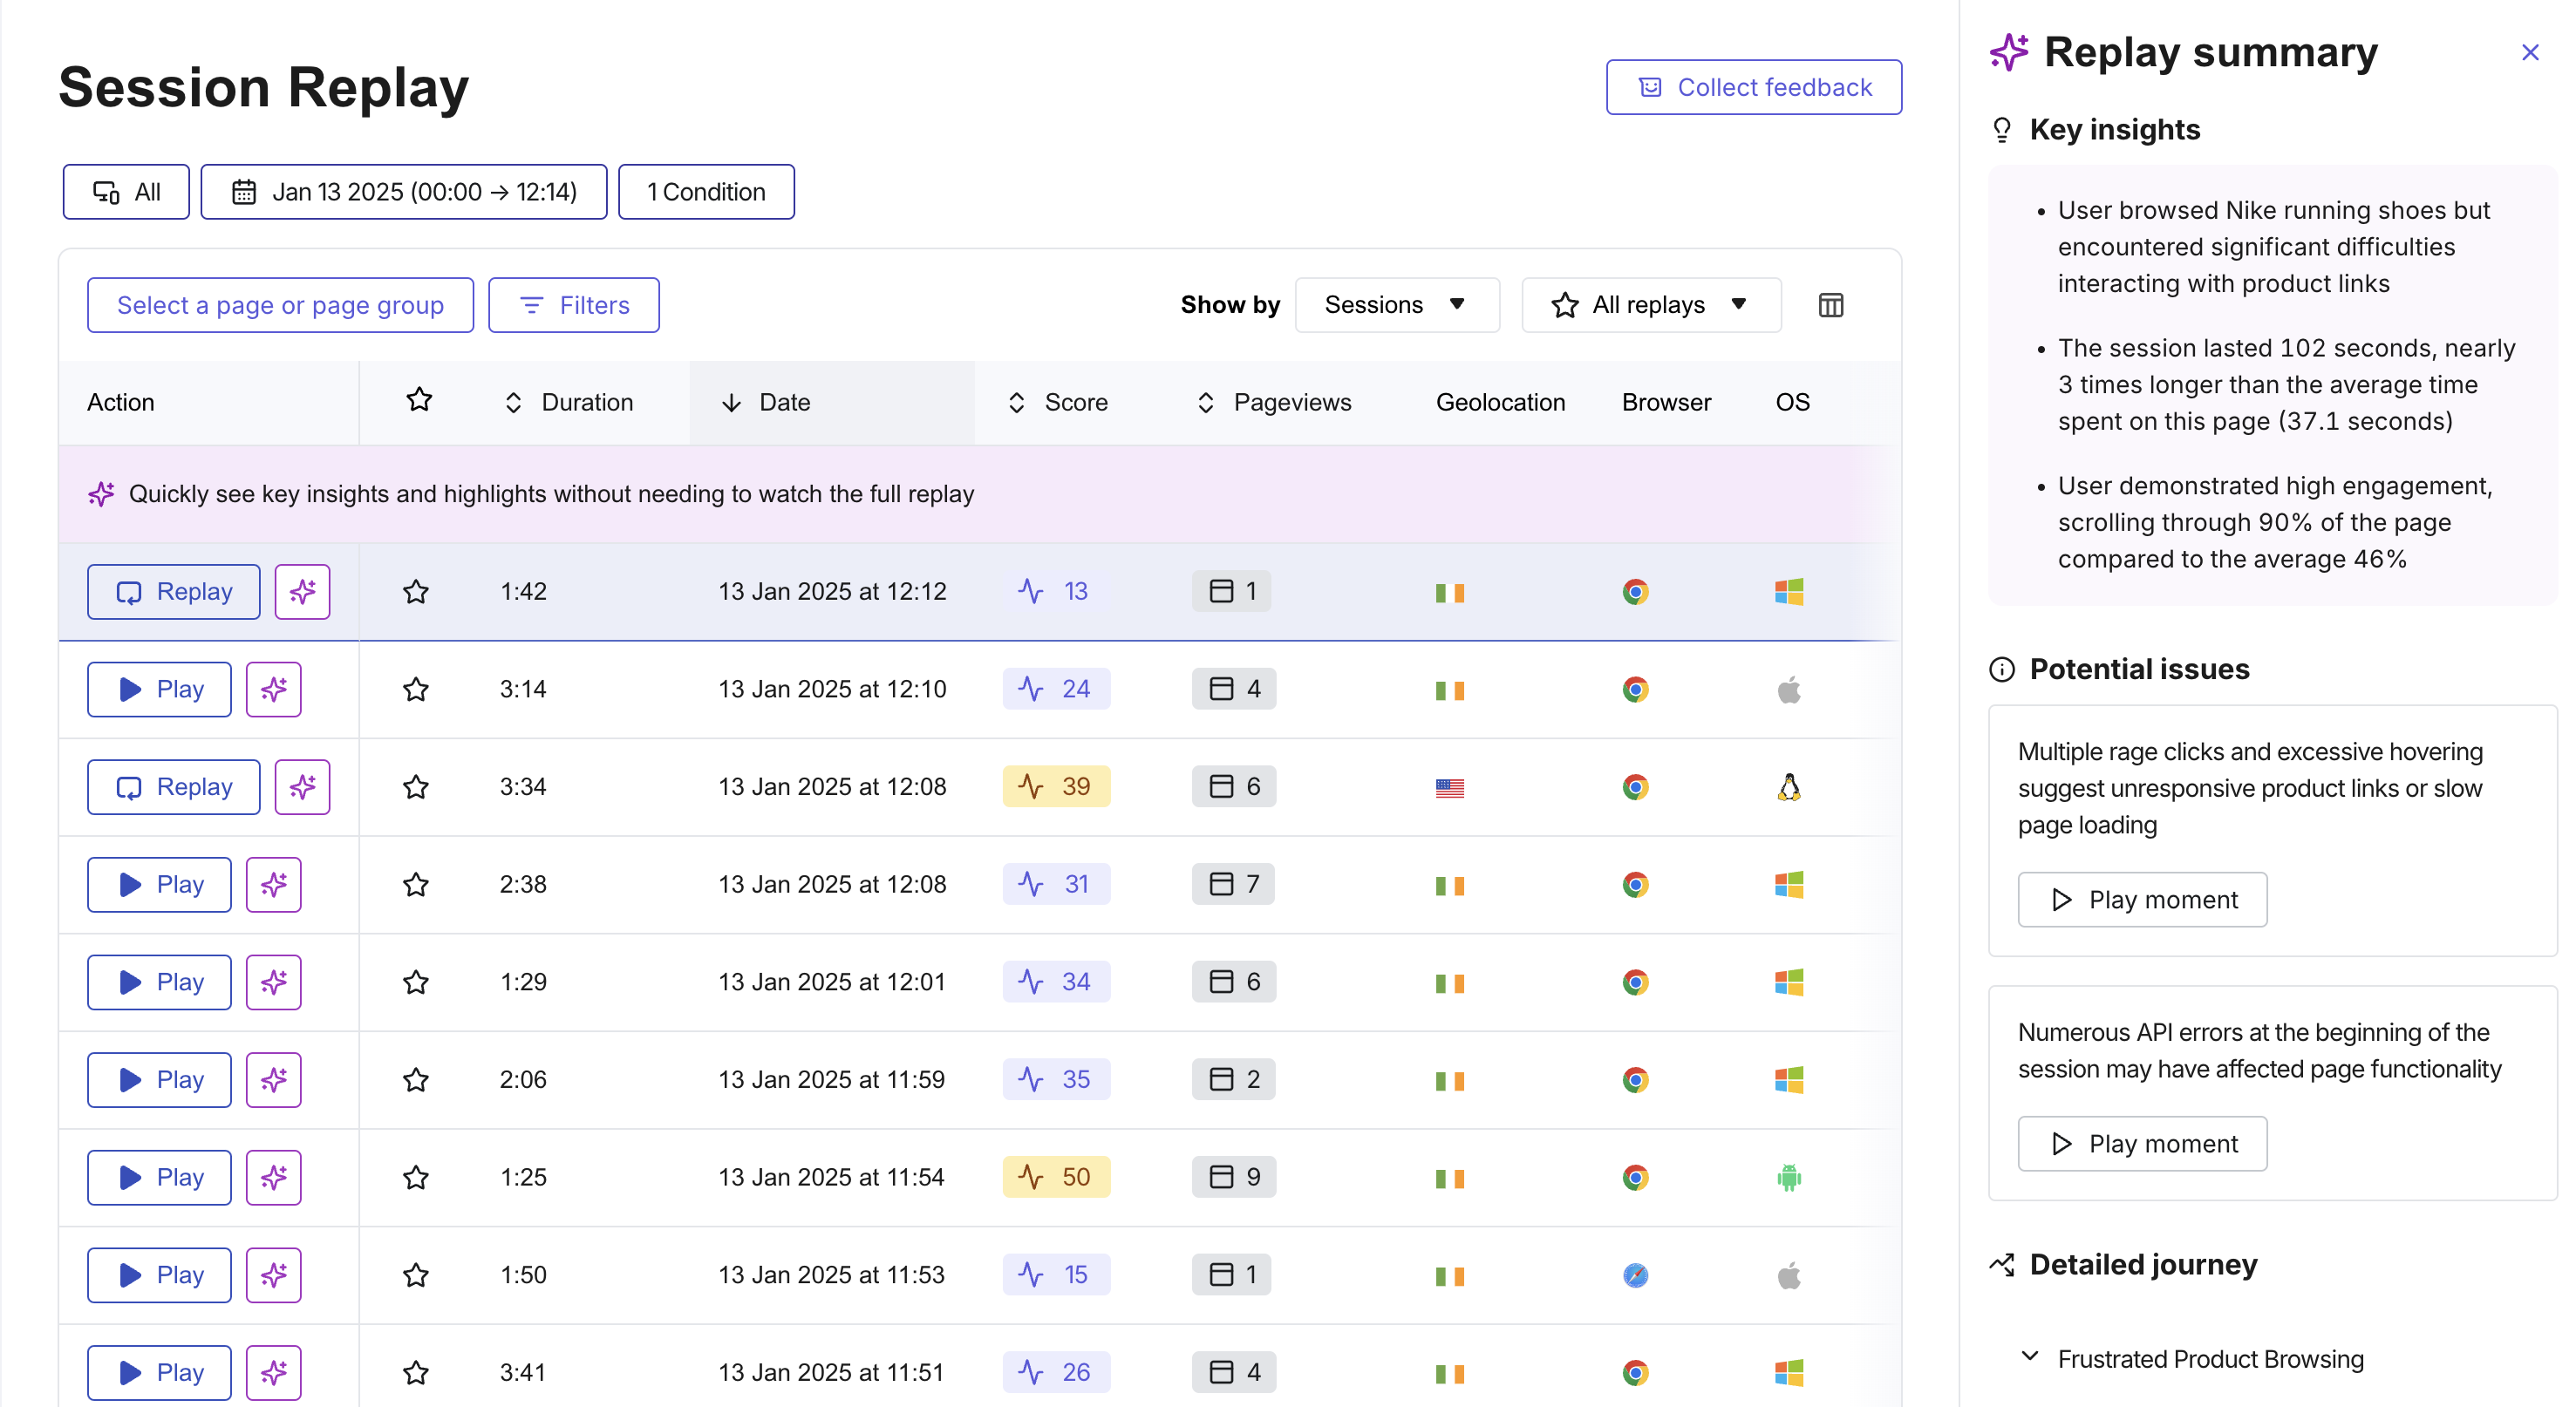2576x1407 pixels.
Task: Star the 3:14 duration session
Action: click(416, 689)
